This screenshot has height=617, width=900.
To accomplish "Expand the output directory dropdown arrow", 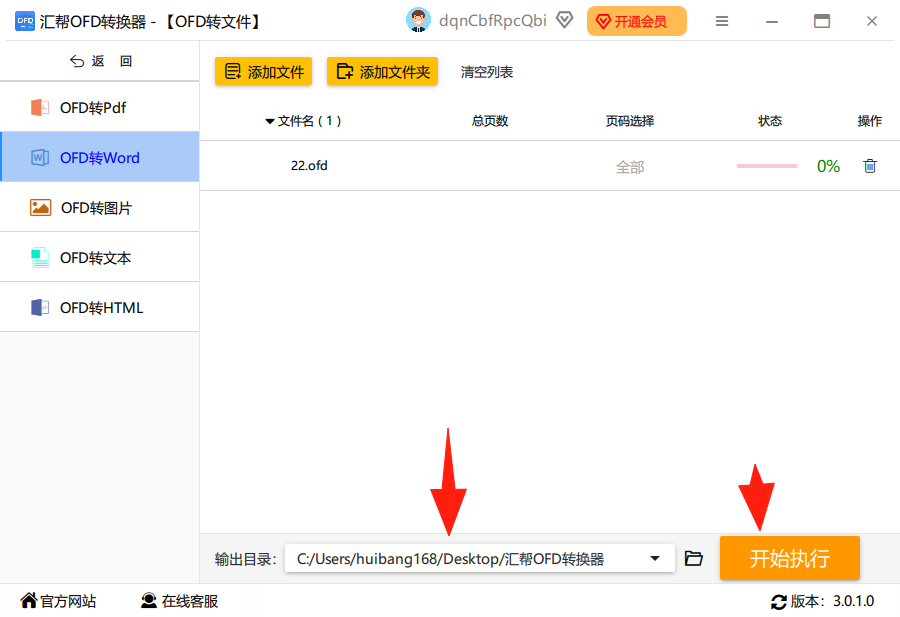I will pyautogui.click(x=654, y=558).
